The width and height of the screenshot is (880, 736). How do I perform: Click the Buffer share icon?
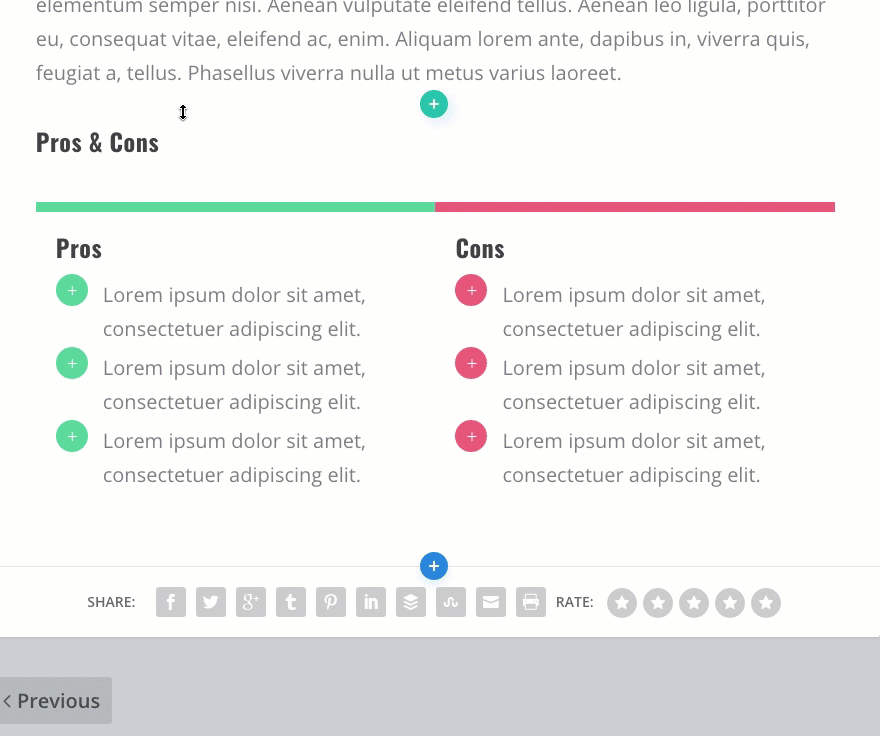[x=411, y=602]
